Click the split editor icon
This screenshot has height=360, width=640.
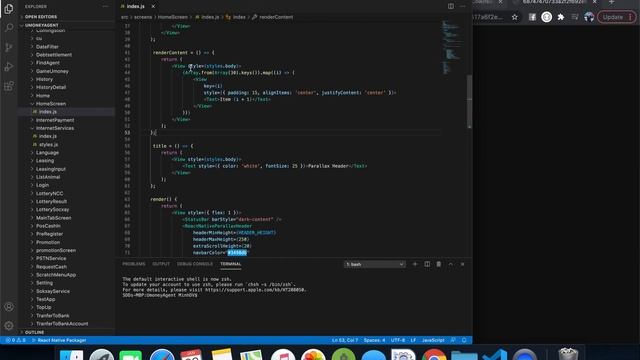[451, 6]
